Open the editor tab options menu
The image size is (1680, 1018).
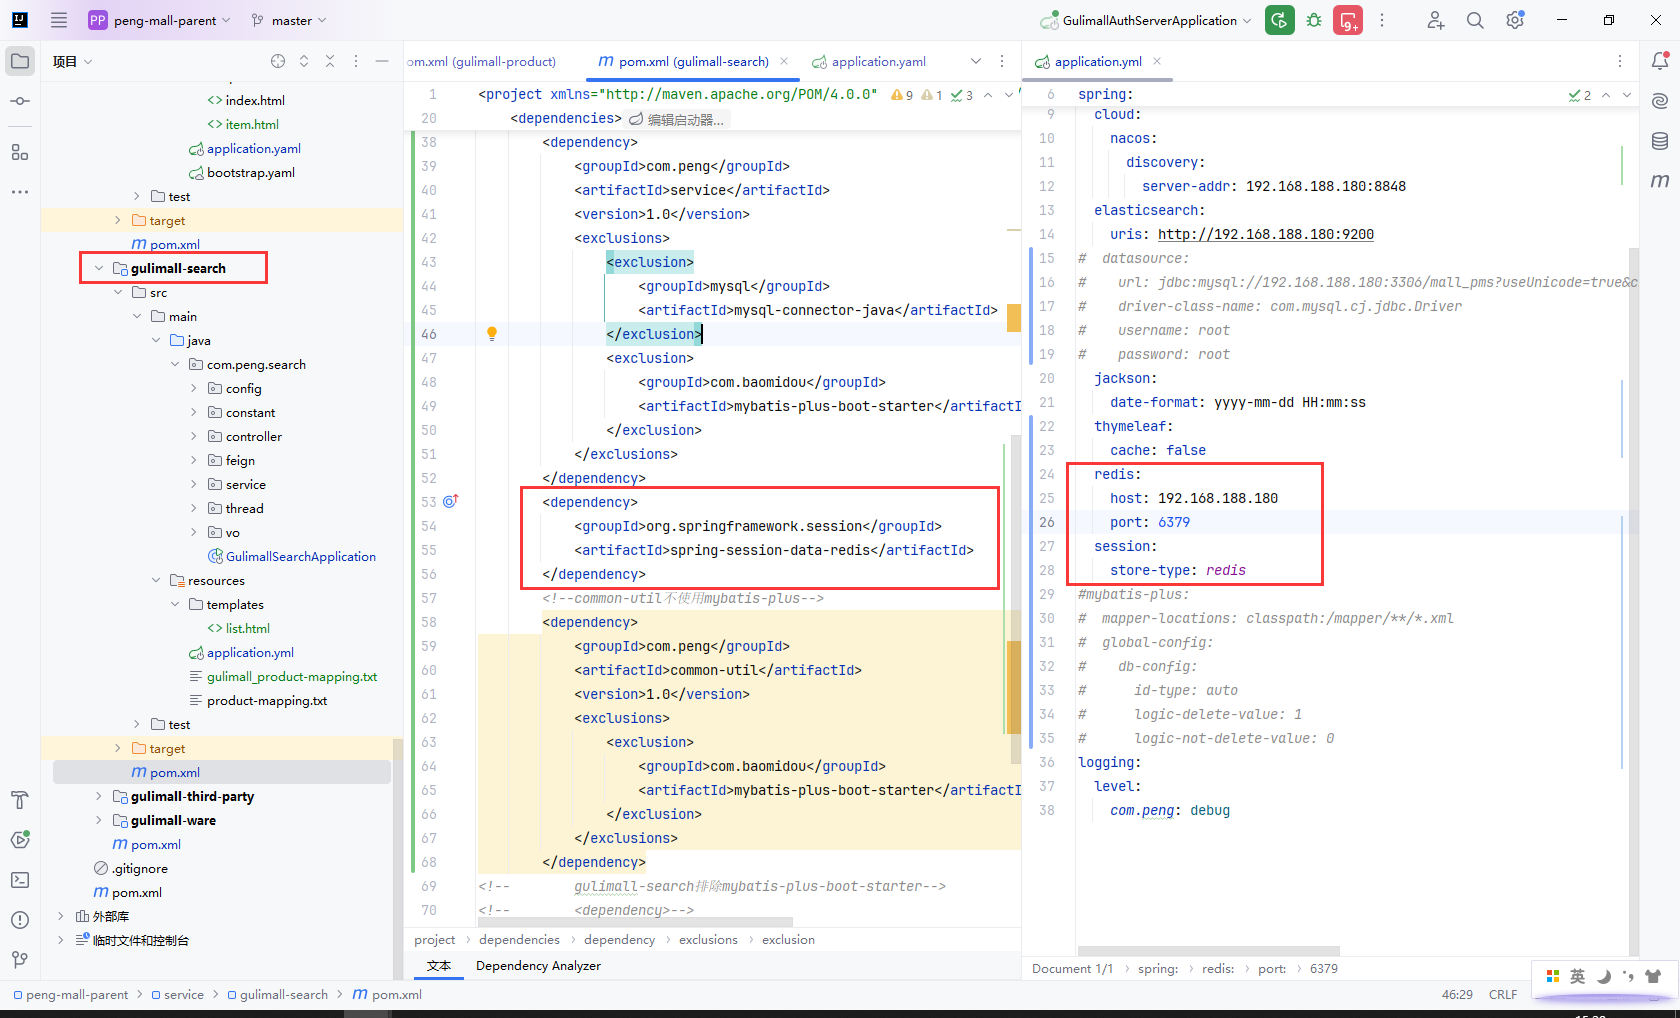1002,61
